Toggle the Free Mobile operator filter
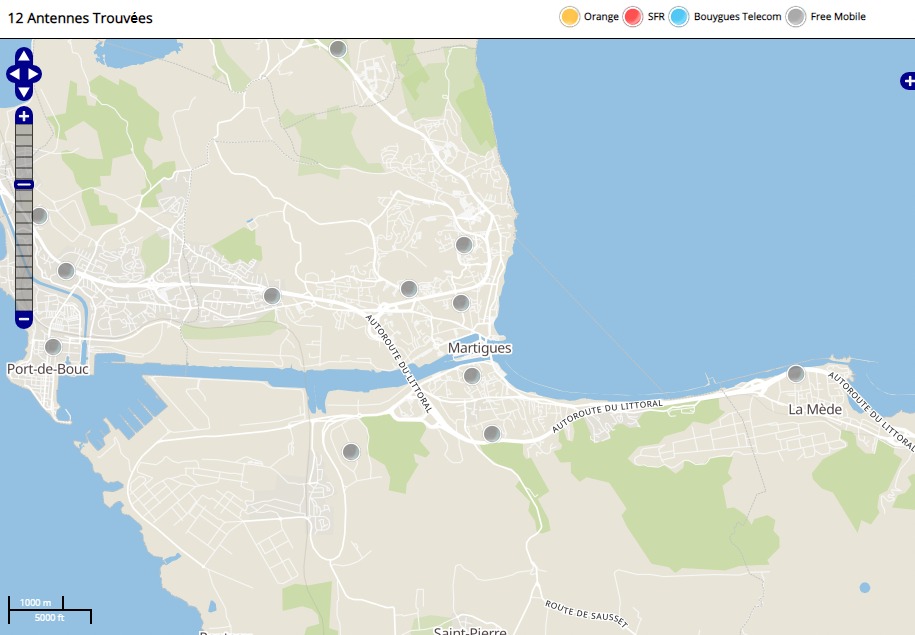 [796, 17]
